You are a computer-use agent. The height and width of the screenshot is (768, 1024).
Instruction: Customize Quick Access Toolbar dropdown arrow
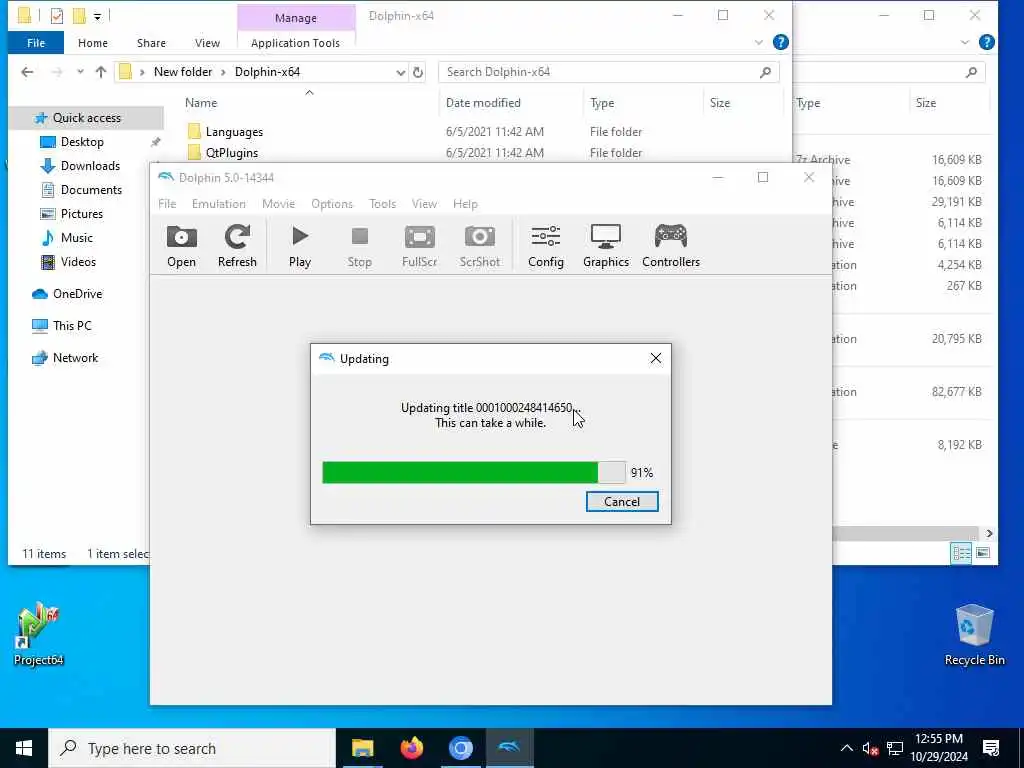pos(97,16)
